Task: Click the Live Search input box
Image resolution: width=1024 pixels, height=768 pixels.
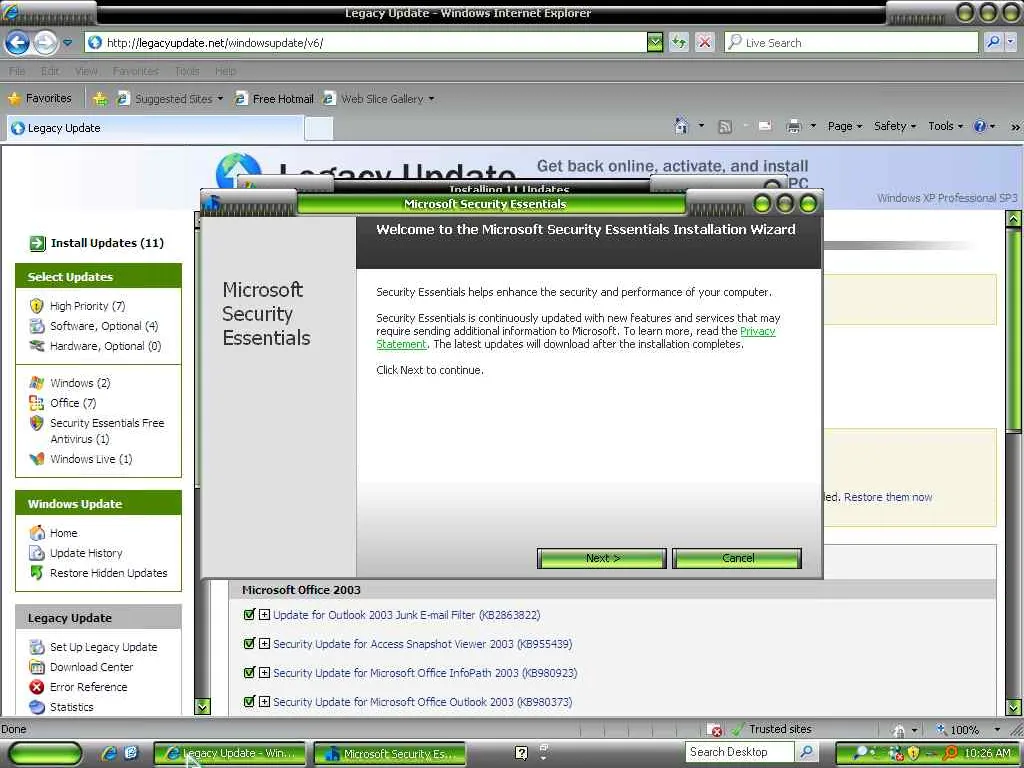Action: pyautogui.click(x=851, y=43)
